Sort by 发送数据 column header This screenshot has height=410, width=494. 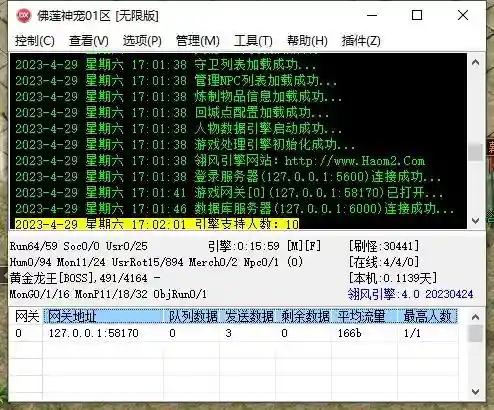[248, 316]
